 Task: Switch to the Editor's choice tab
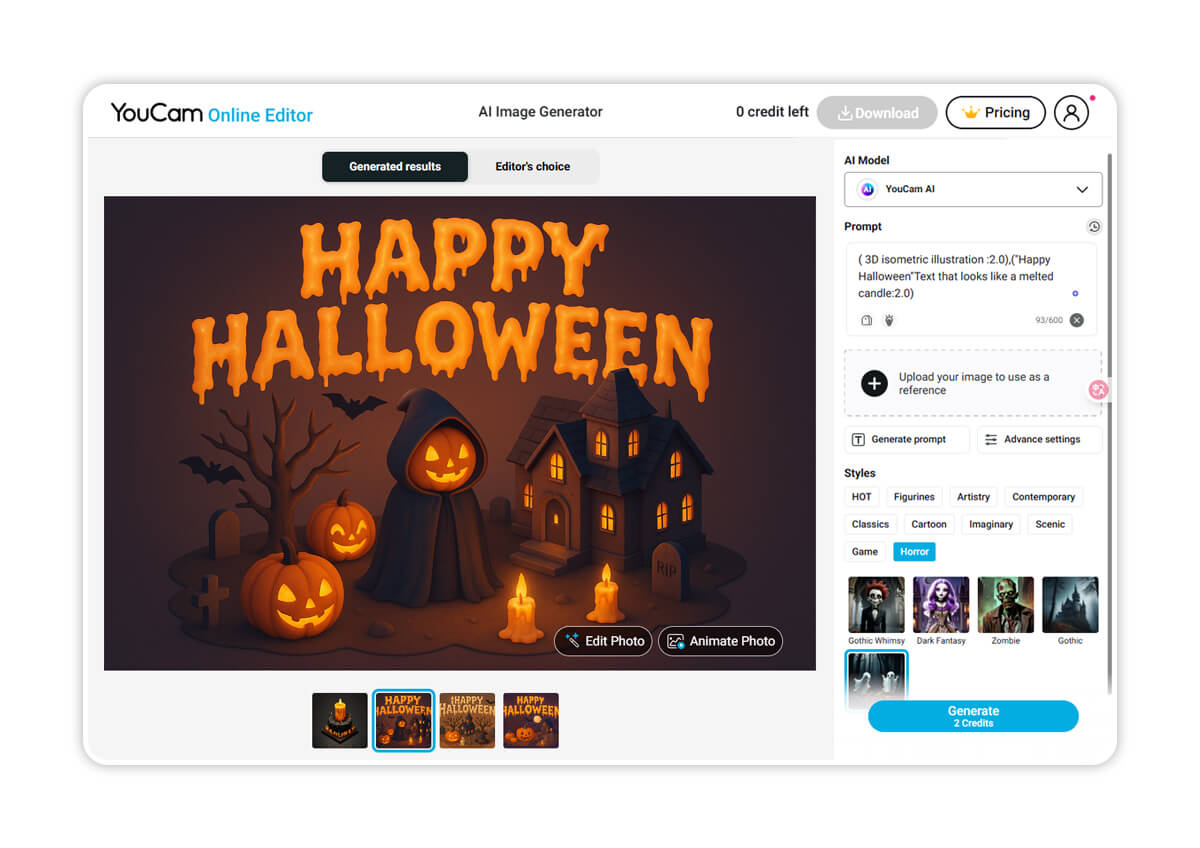coord(532,167)
